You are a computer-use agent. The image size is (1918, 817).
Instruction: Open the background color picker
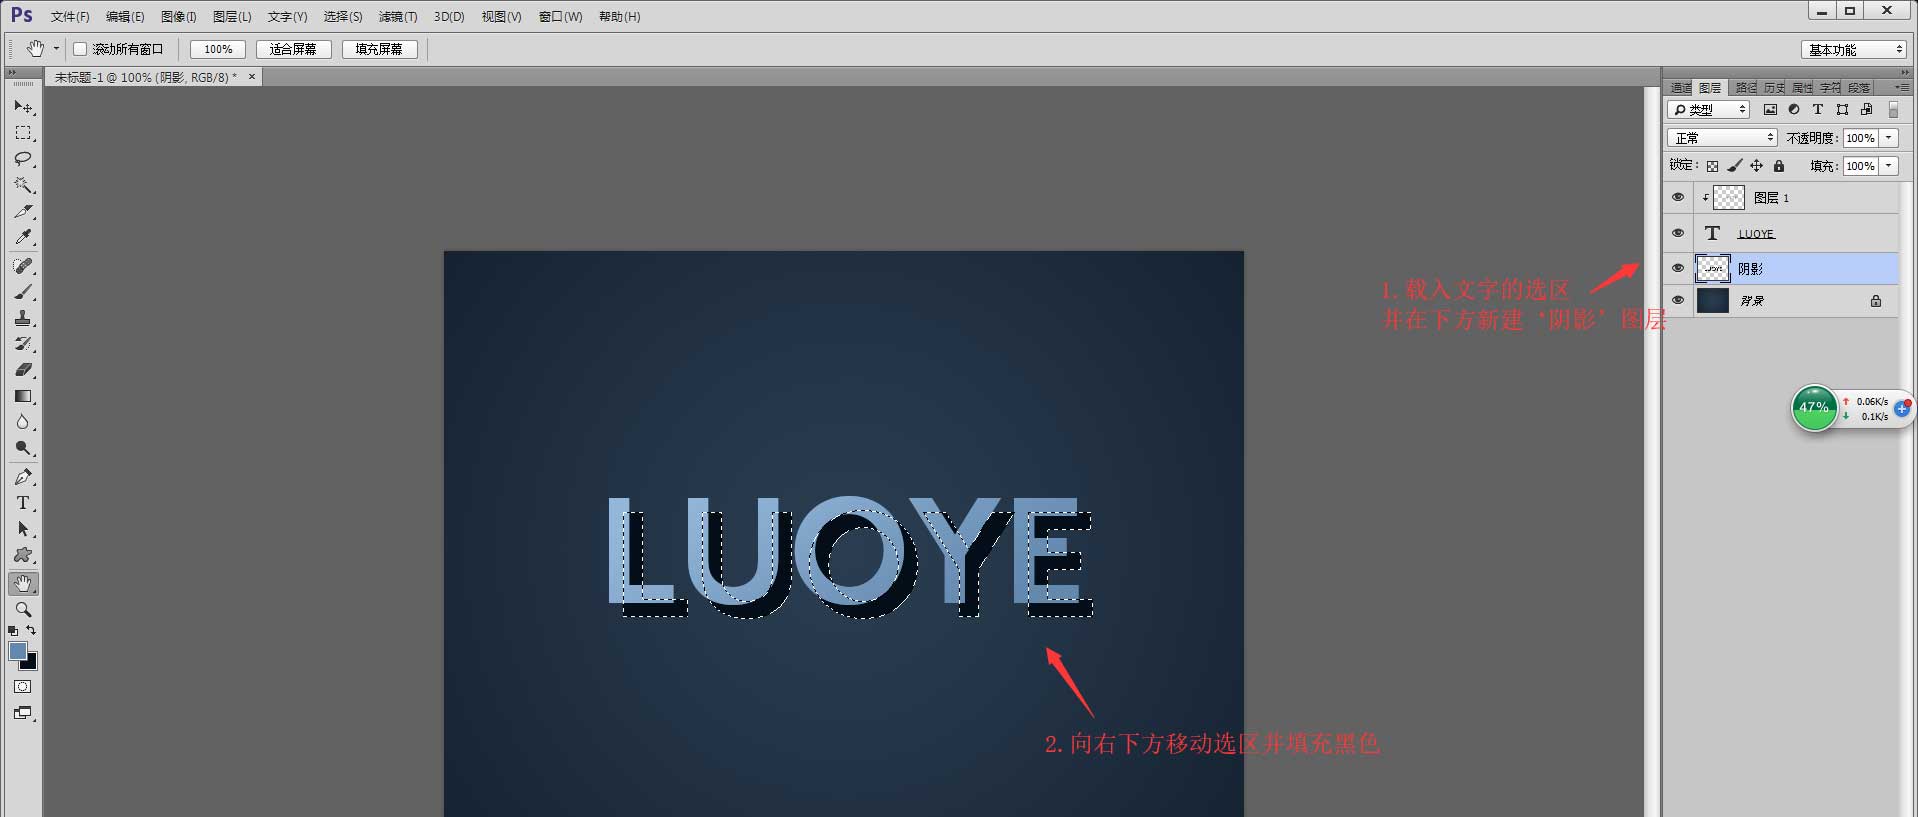point(30,663)
